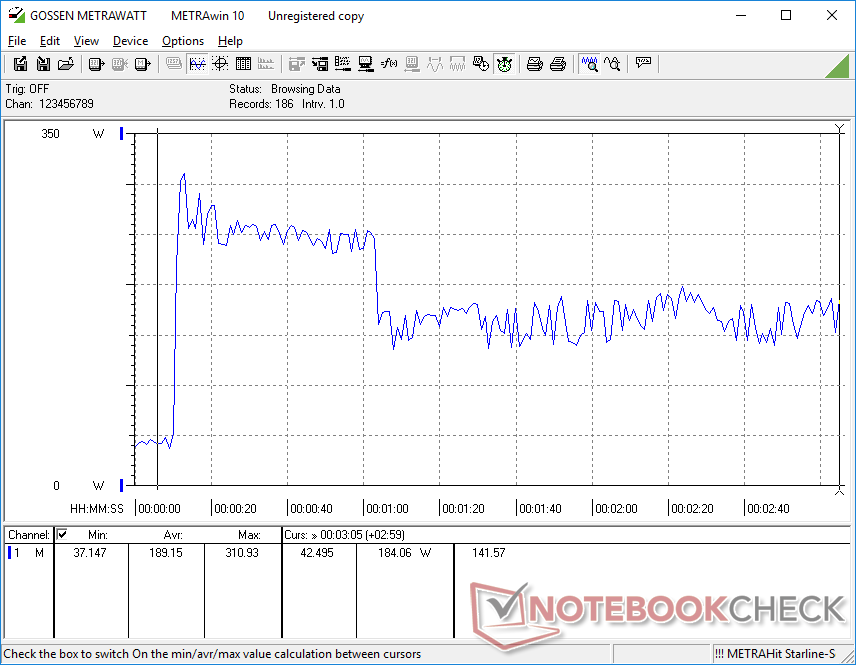Open the Device menu

[x=130, y=41]
